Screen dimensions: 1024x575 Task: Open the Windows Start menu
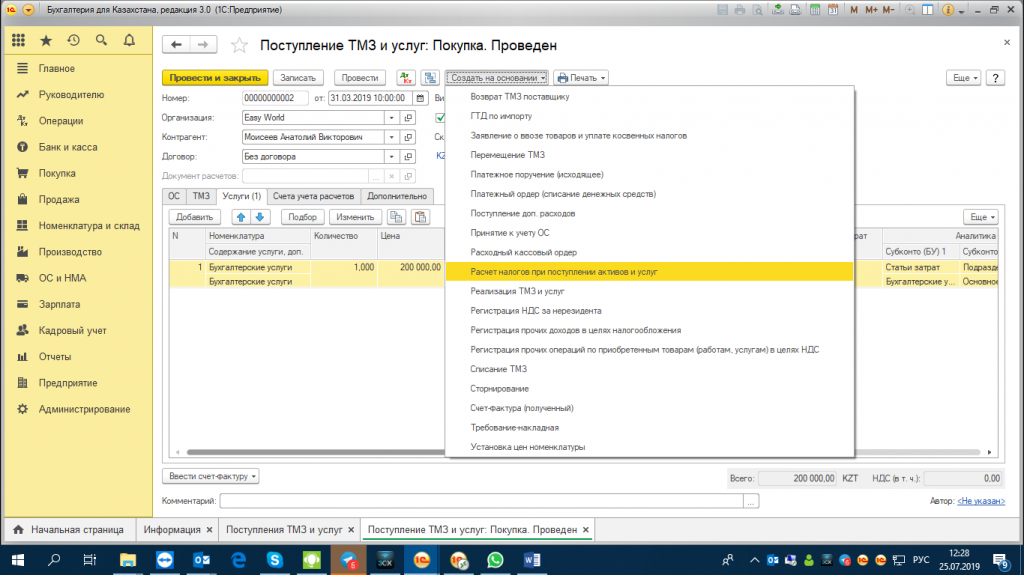[x=18, y=560]
